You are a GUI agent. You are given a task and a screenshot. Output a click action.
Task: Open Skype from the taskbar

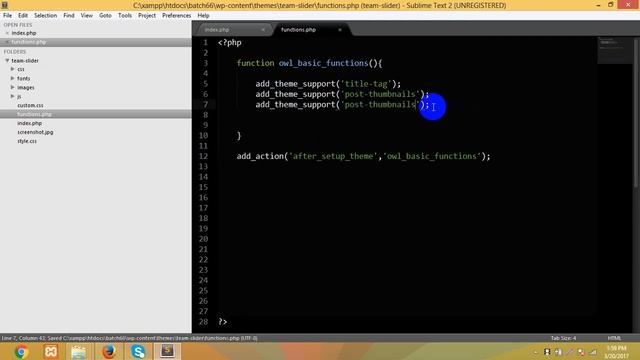(x=138, y=351)
